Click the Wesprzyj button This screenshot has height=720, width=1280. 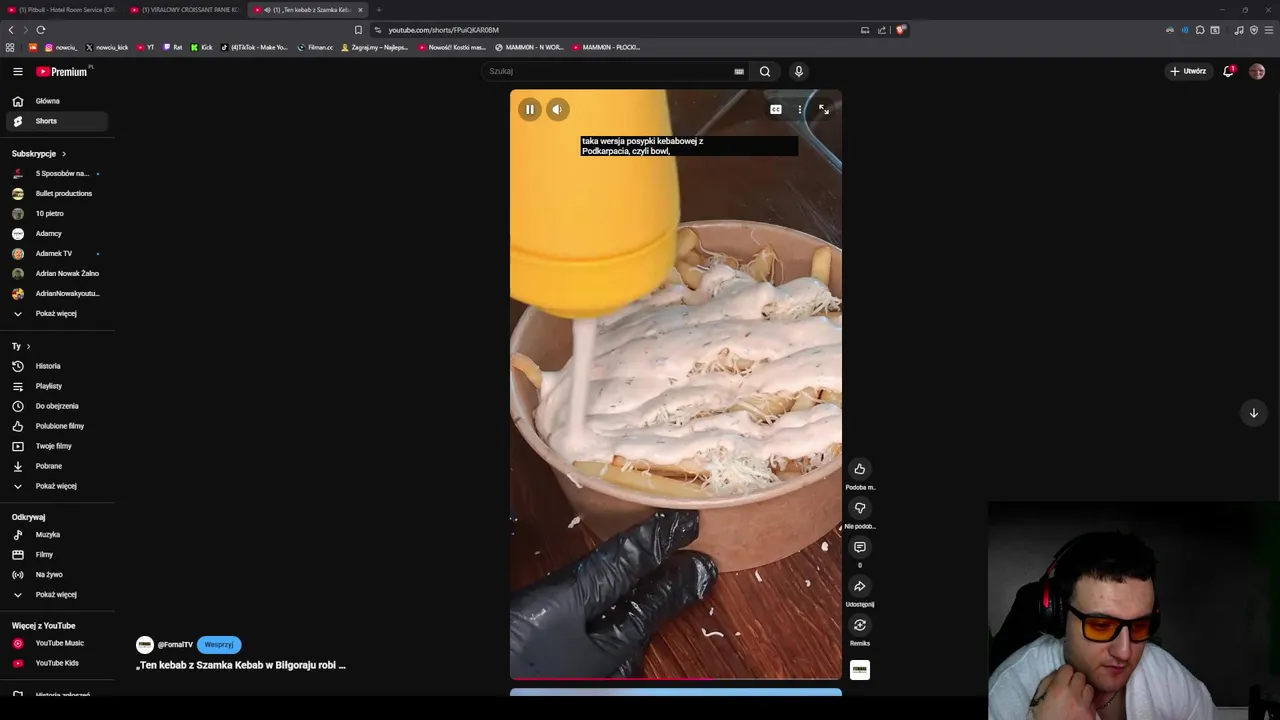click(219, 645)
